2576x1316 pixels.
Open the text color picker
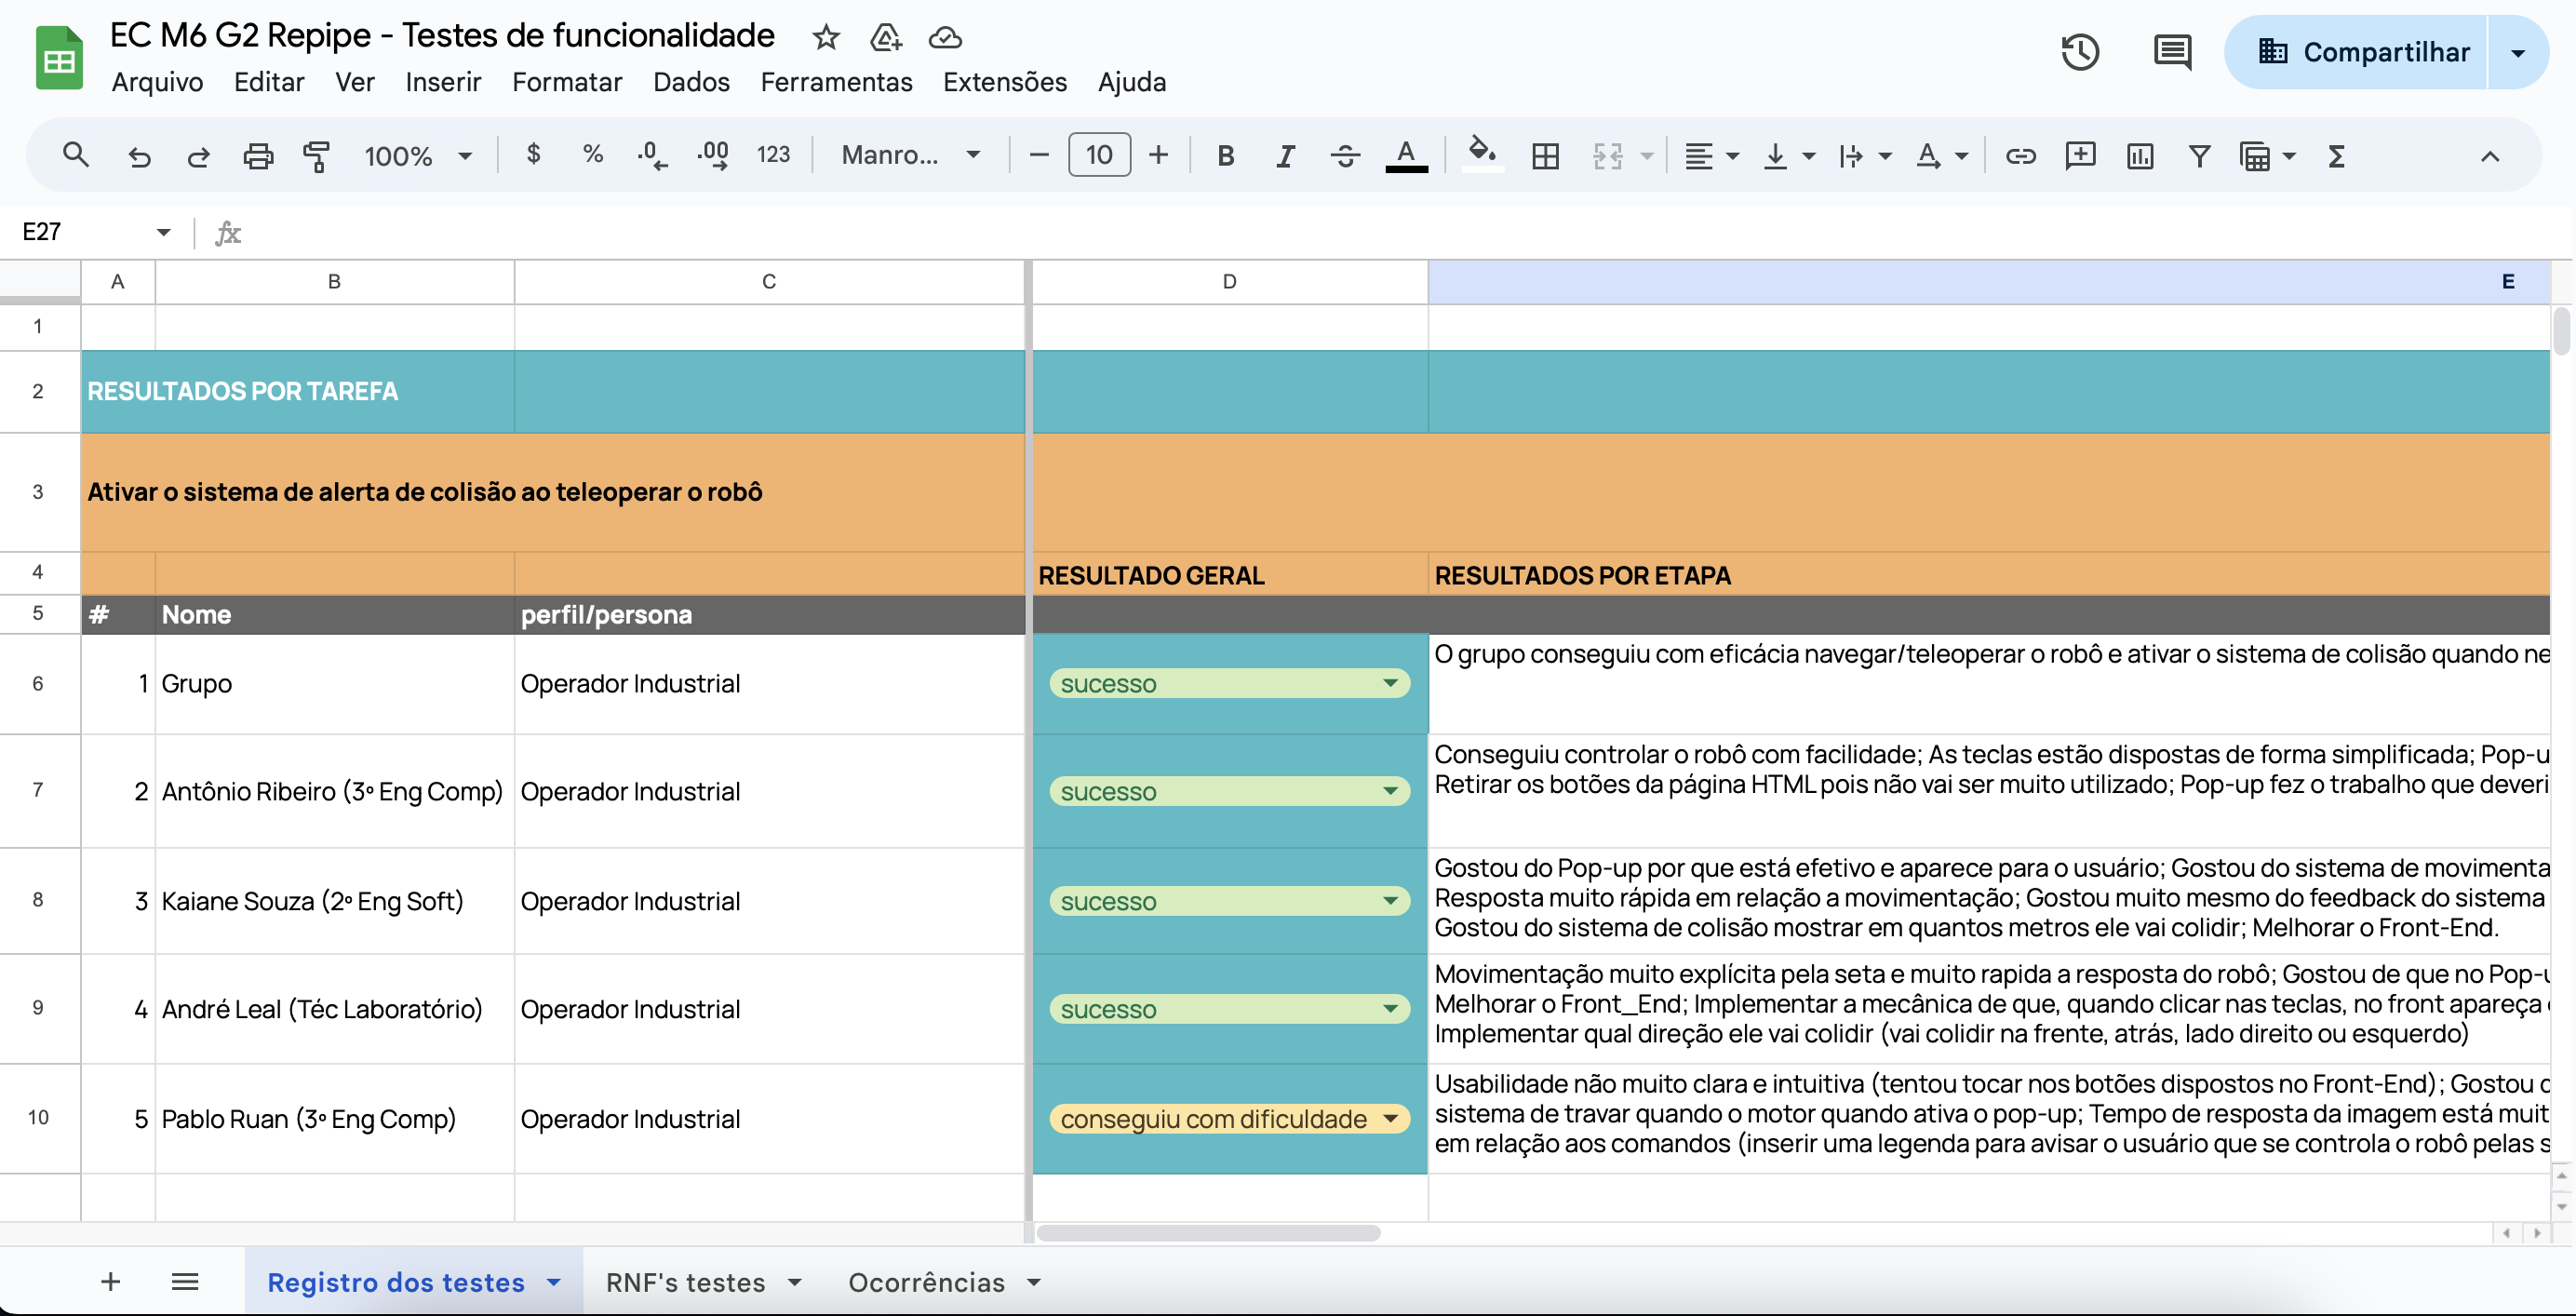1406,156
